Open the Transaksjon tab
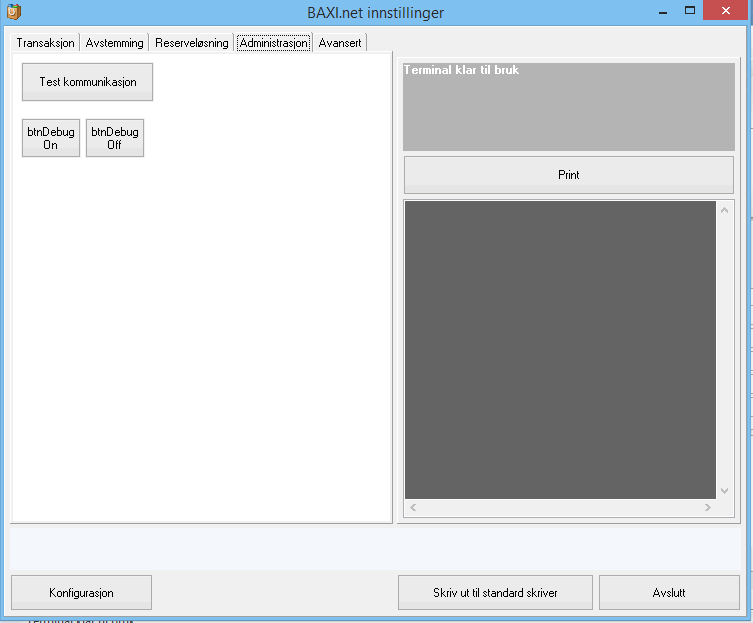 pyautogui.click(x=45, y=43)
